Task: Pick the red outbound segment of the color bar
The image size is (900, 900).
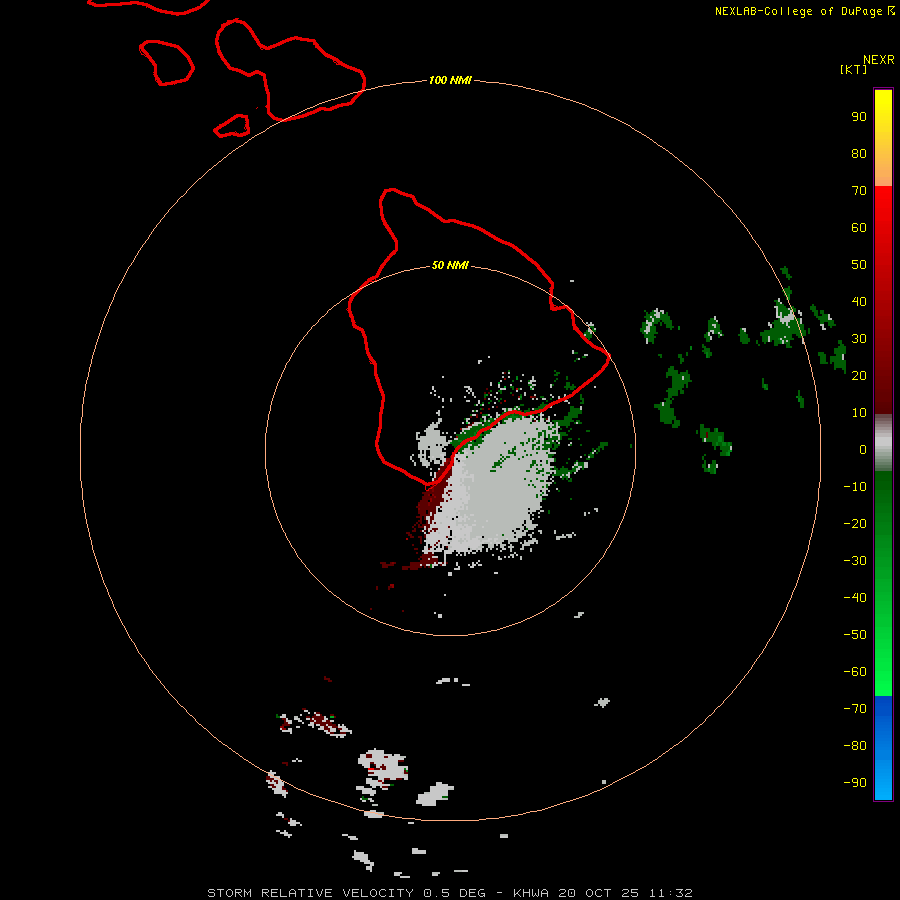Action: [x=883, y=300]
